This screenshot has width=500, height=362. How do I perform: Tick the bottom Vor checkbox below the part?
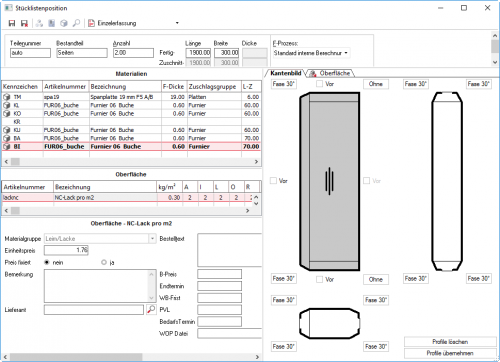coord(319,279)
